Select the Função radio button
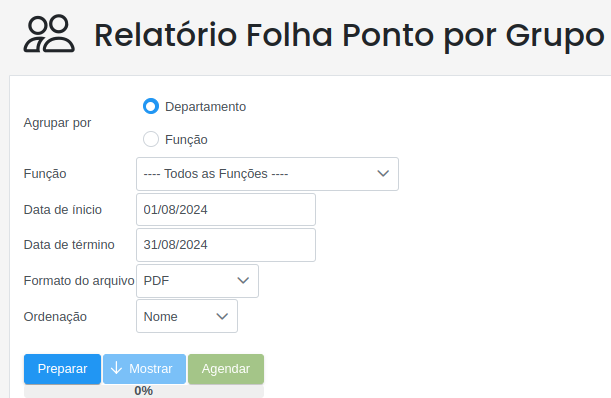 151,139
